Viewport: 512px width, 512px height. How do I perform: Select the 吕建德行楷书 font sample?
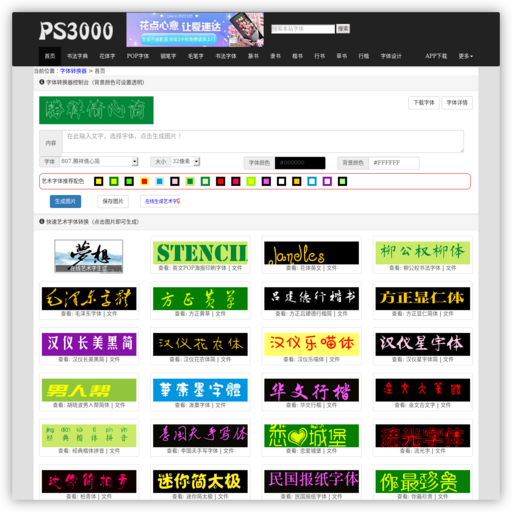312,299
